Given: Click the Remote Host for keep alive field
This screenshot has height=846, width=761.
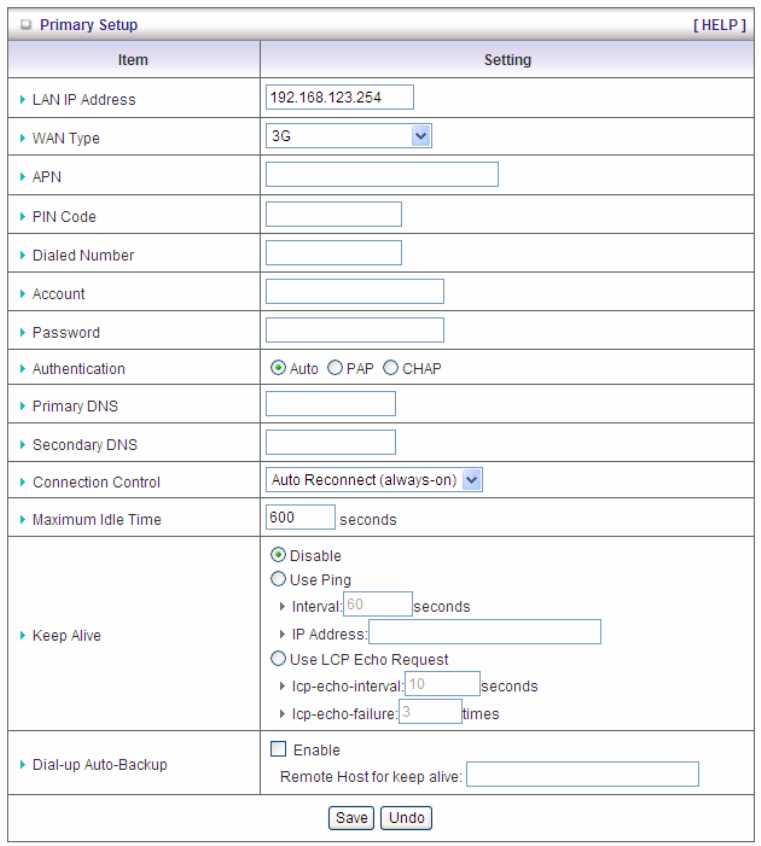Looking at the screenshot, I should click(x=582, y=775).
